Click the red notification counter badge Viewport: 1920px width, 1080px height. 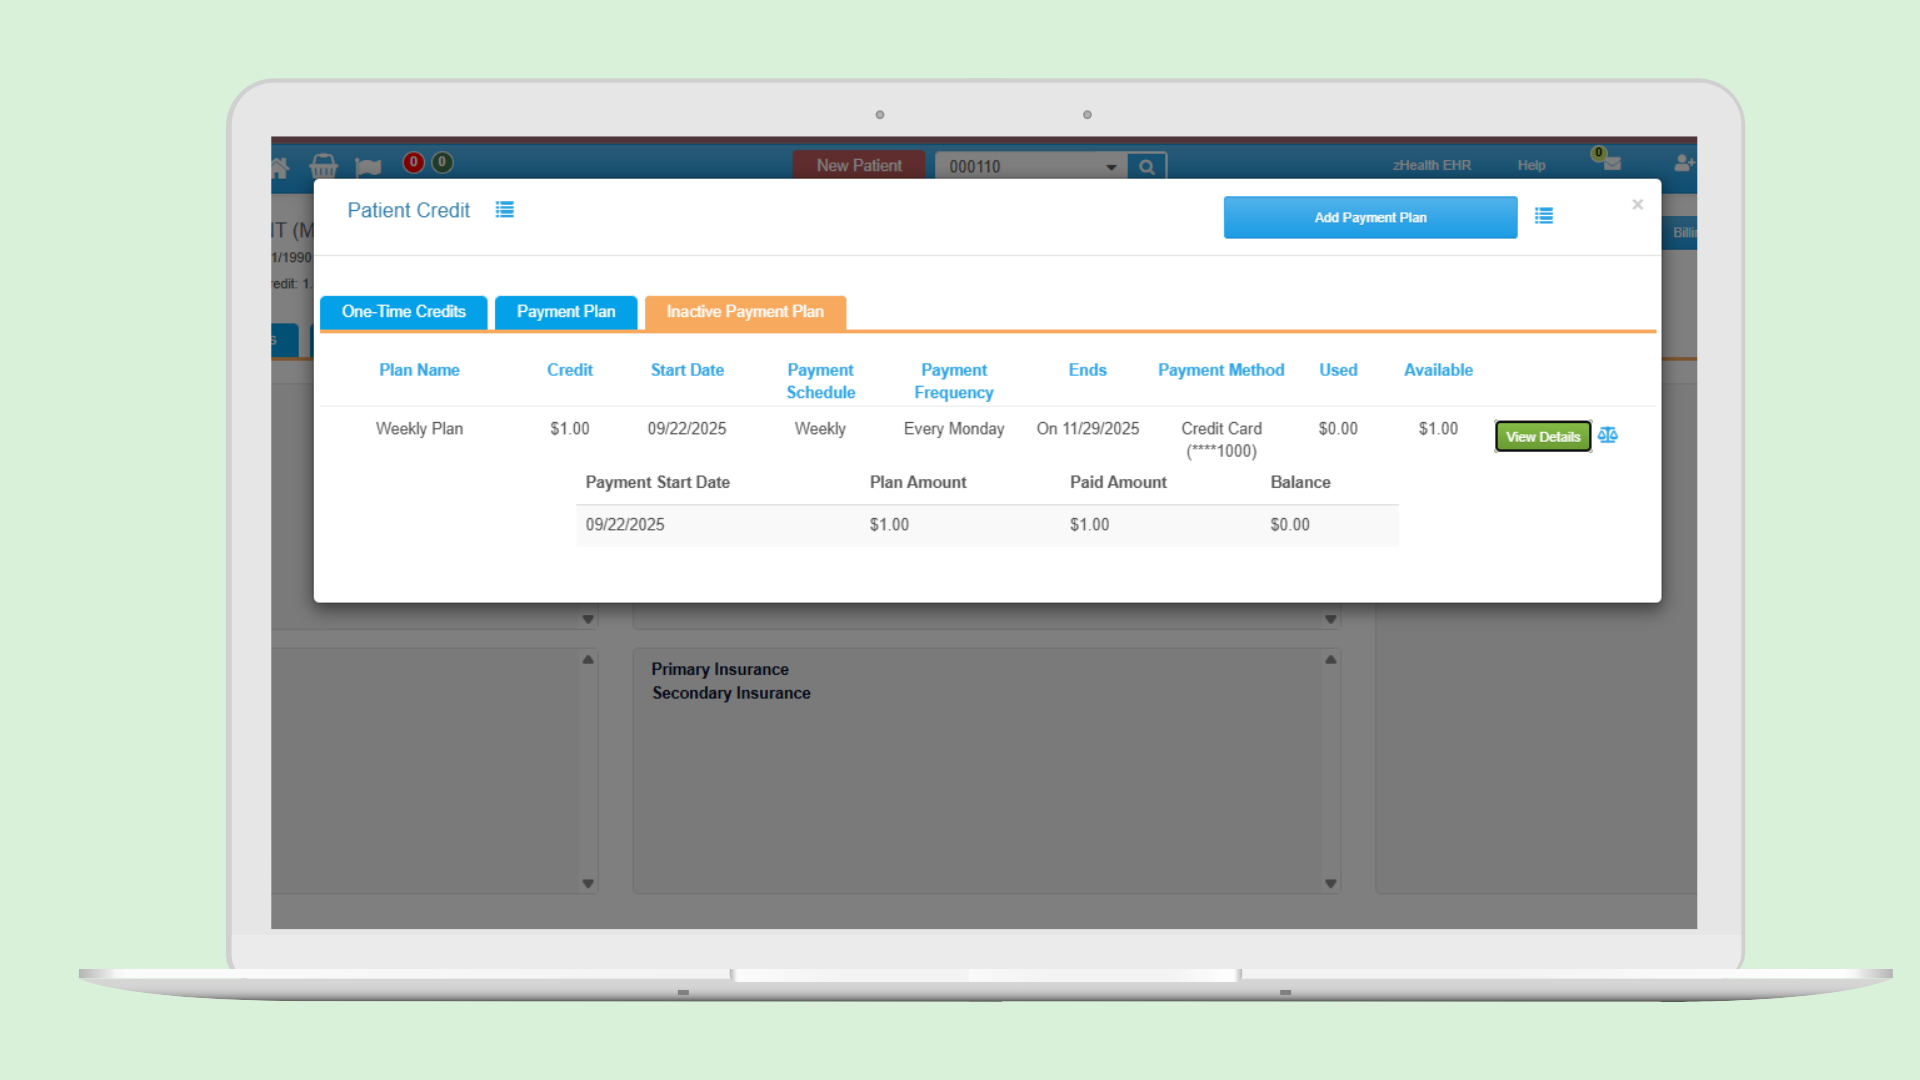click(x=413, y=162)
